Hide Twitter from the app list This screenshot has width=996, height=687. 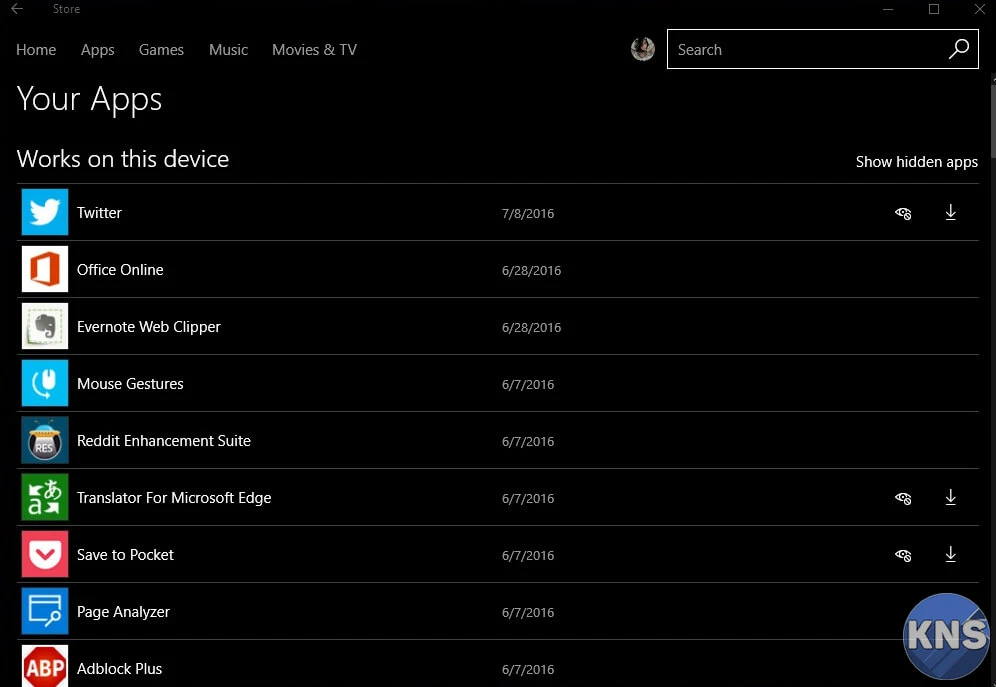coord(903,213)
